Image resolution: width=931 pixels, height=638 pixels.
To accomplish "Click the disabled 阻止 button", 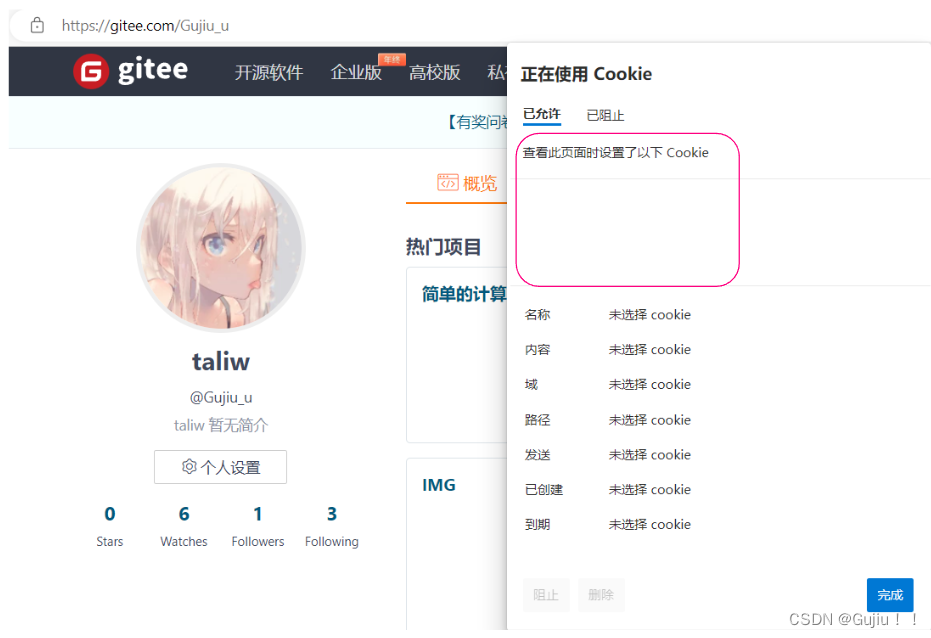I will tap(546, 595).
